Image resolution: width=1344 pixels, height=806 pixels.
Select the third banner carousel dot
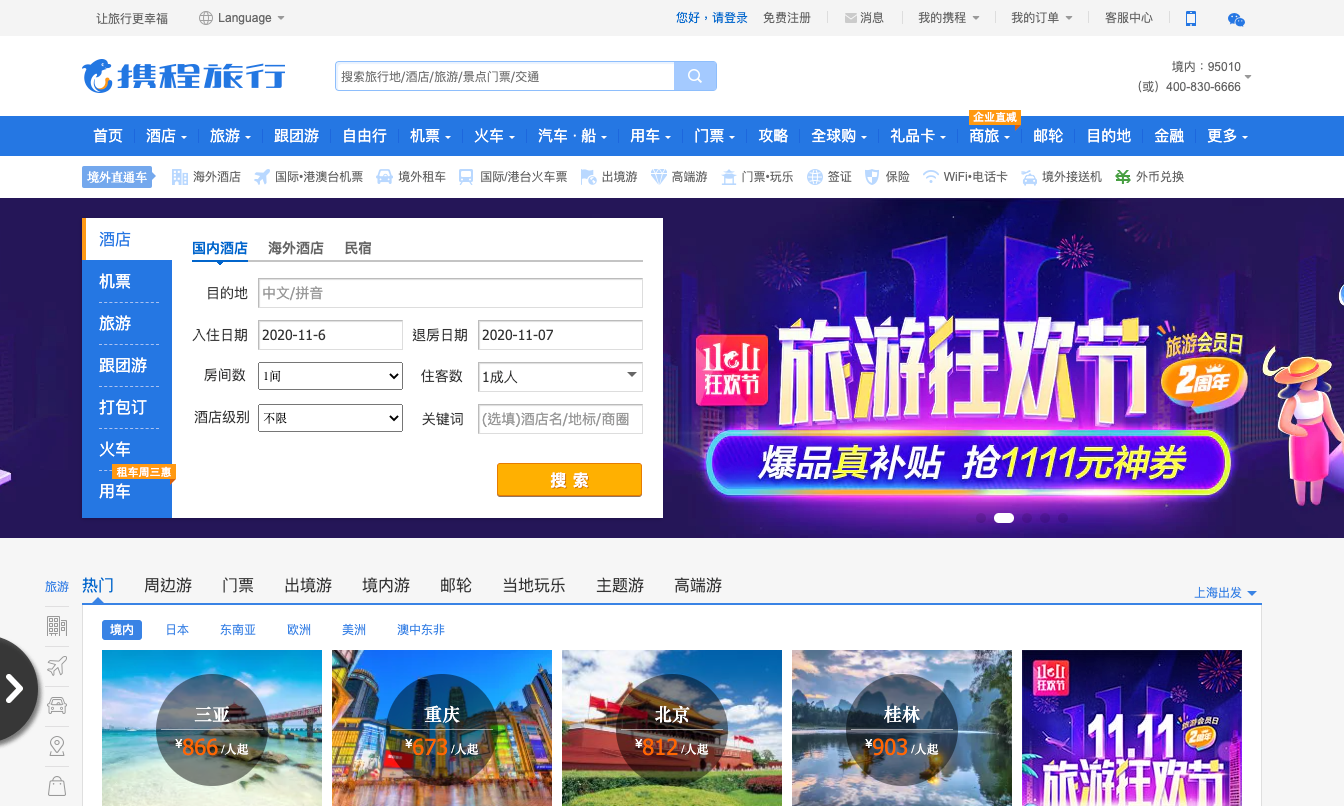pyautogui.click(x=1028, y=518)
